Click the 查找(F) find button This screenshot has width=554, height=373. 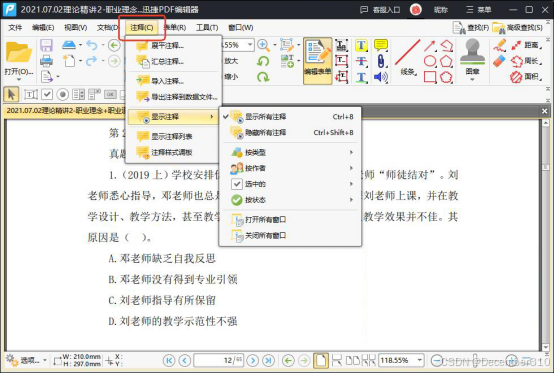click(471, 28)
